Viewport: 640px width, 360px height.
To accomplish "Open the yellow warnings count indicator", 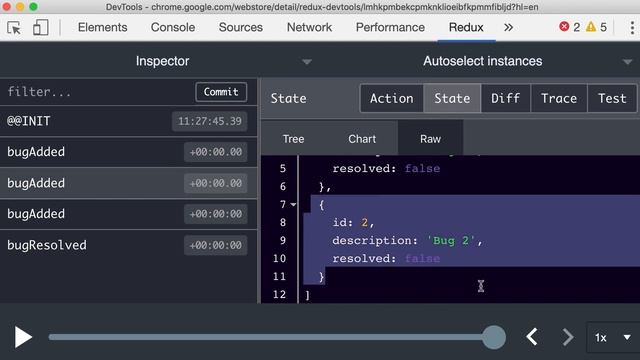I will [x=596, y=27].
